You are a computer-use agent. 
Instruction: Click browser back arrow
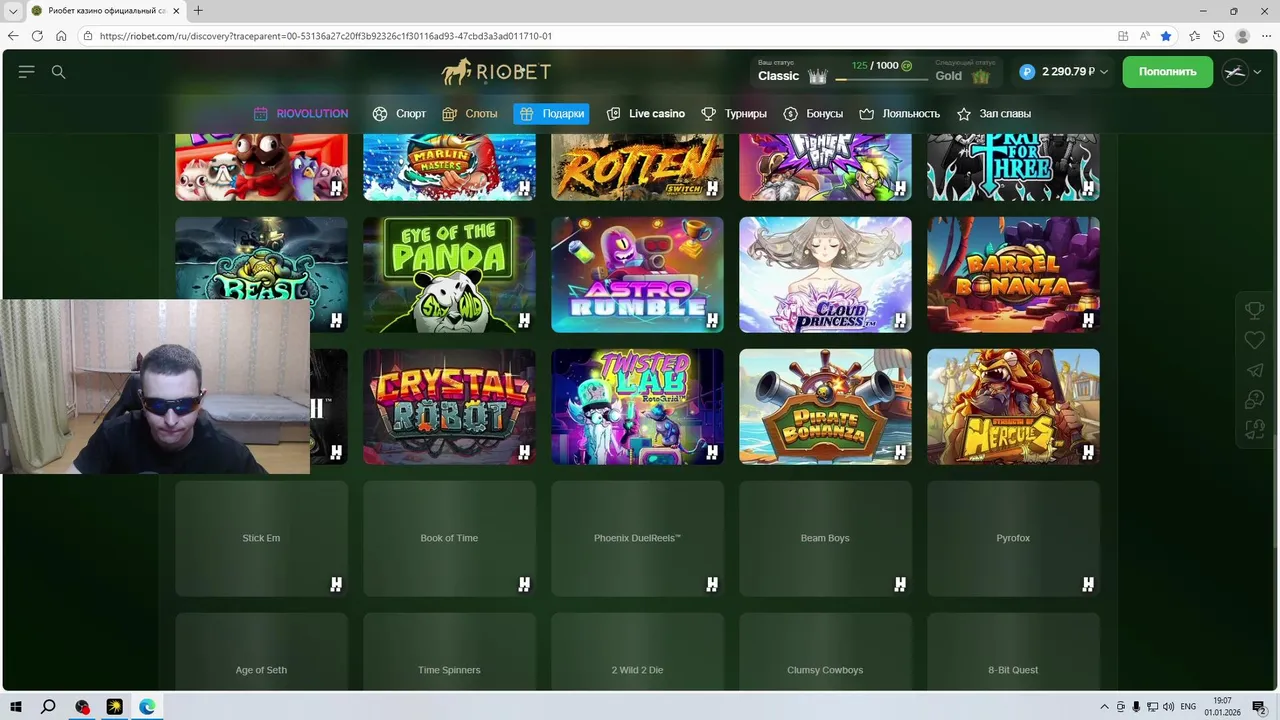[x=13, y=36]
